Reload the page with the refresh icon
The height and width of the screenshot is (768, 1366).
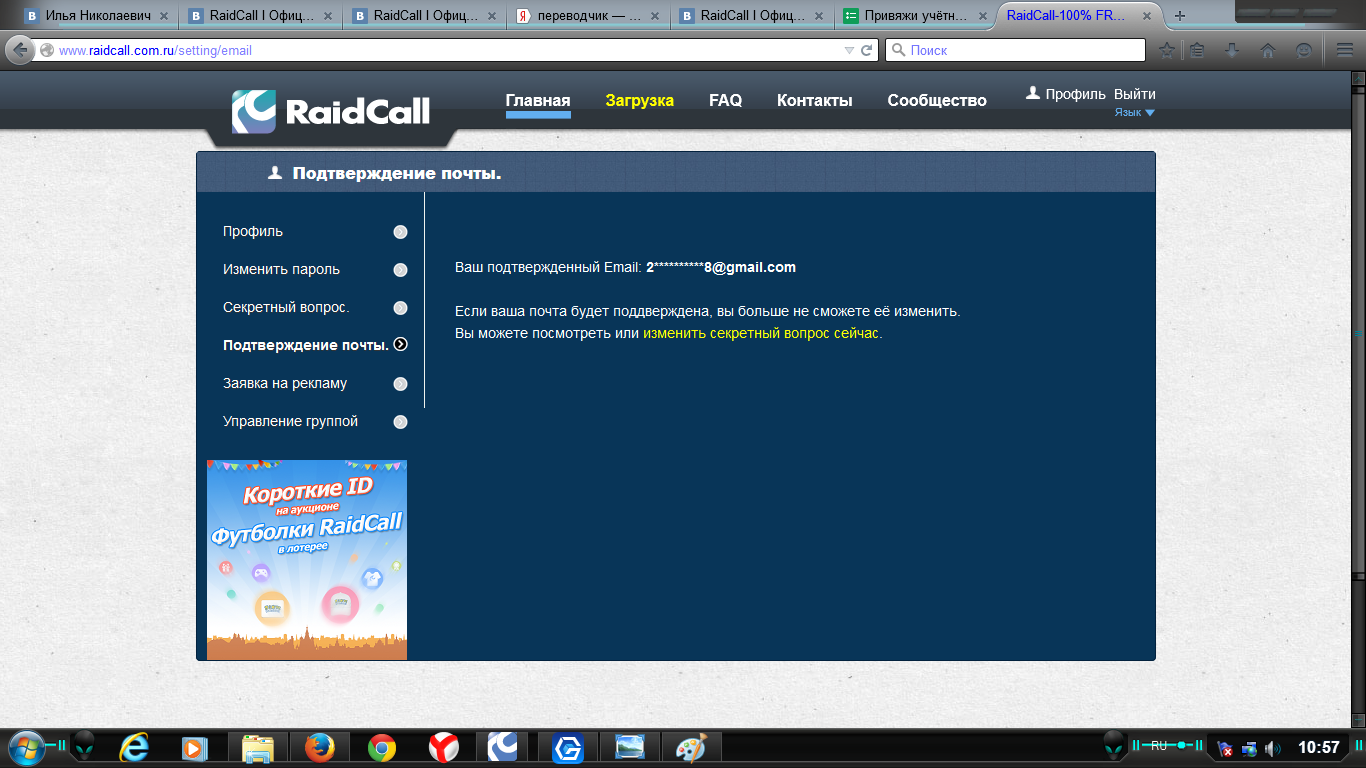[x=867, y=50]
